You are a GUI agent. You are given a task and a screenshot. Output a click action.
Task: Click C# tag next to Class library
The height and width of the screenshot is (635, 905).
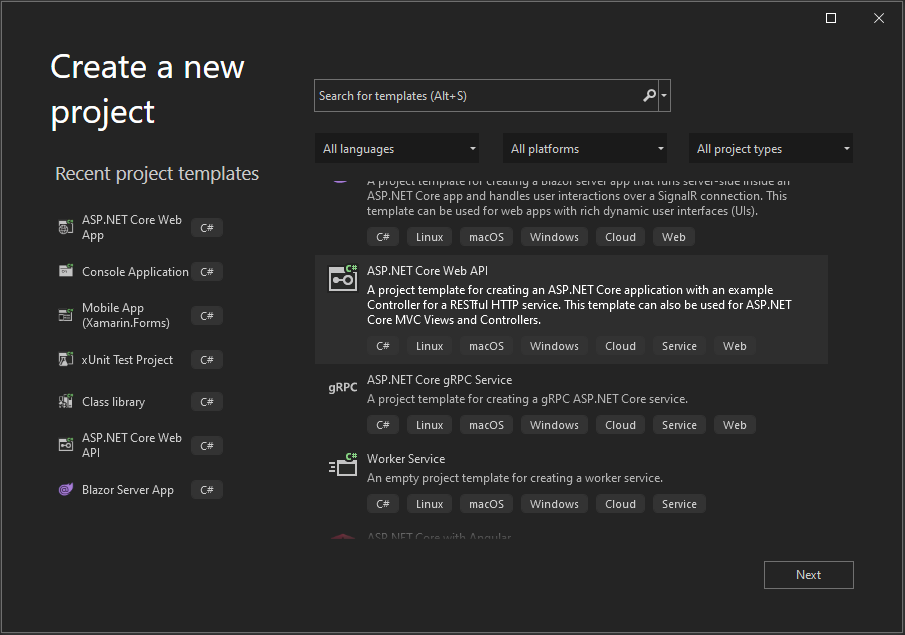pos(207,402)
